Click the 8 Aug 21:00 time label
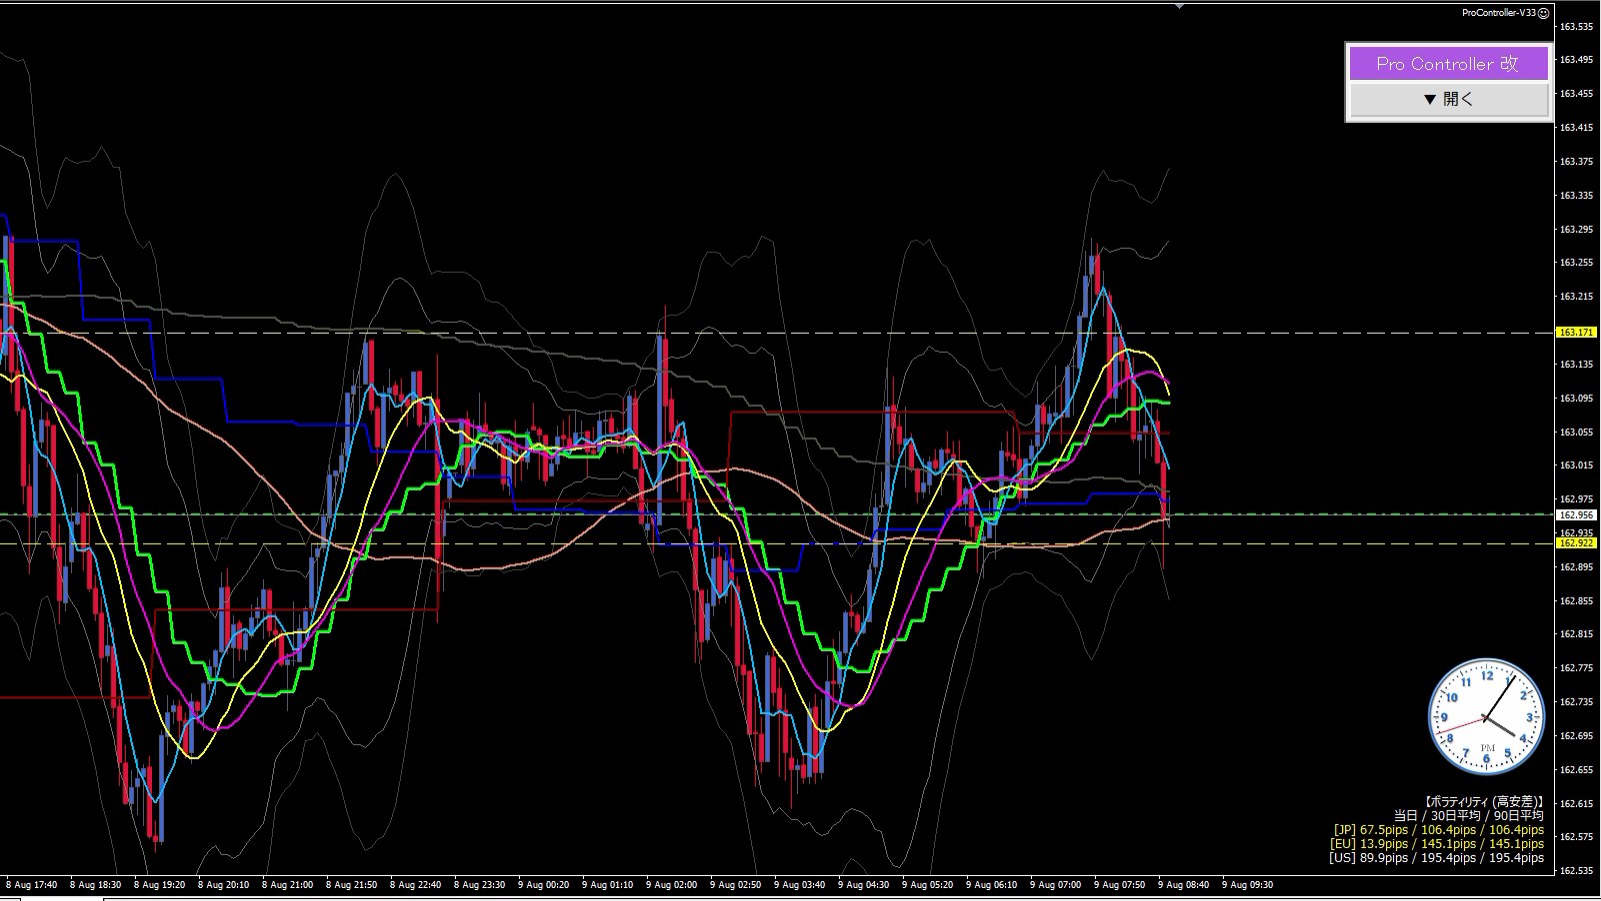This screenshot has width=1601, height=901. point(287,885)
